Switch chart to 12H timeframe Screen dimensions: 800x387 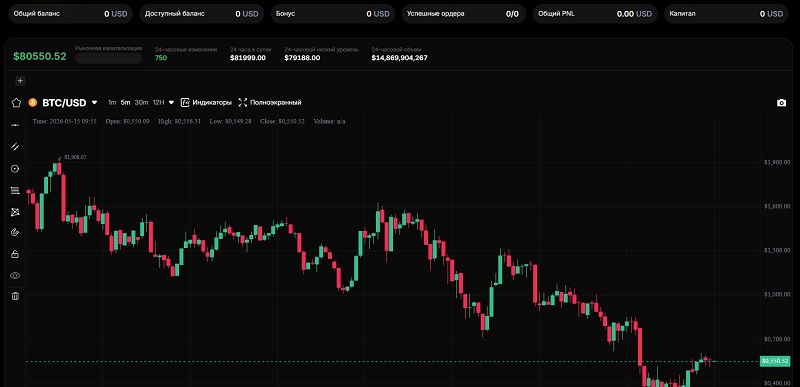point(159,102)
